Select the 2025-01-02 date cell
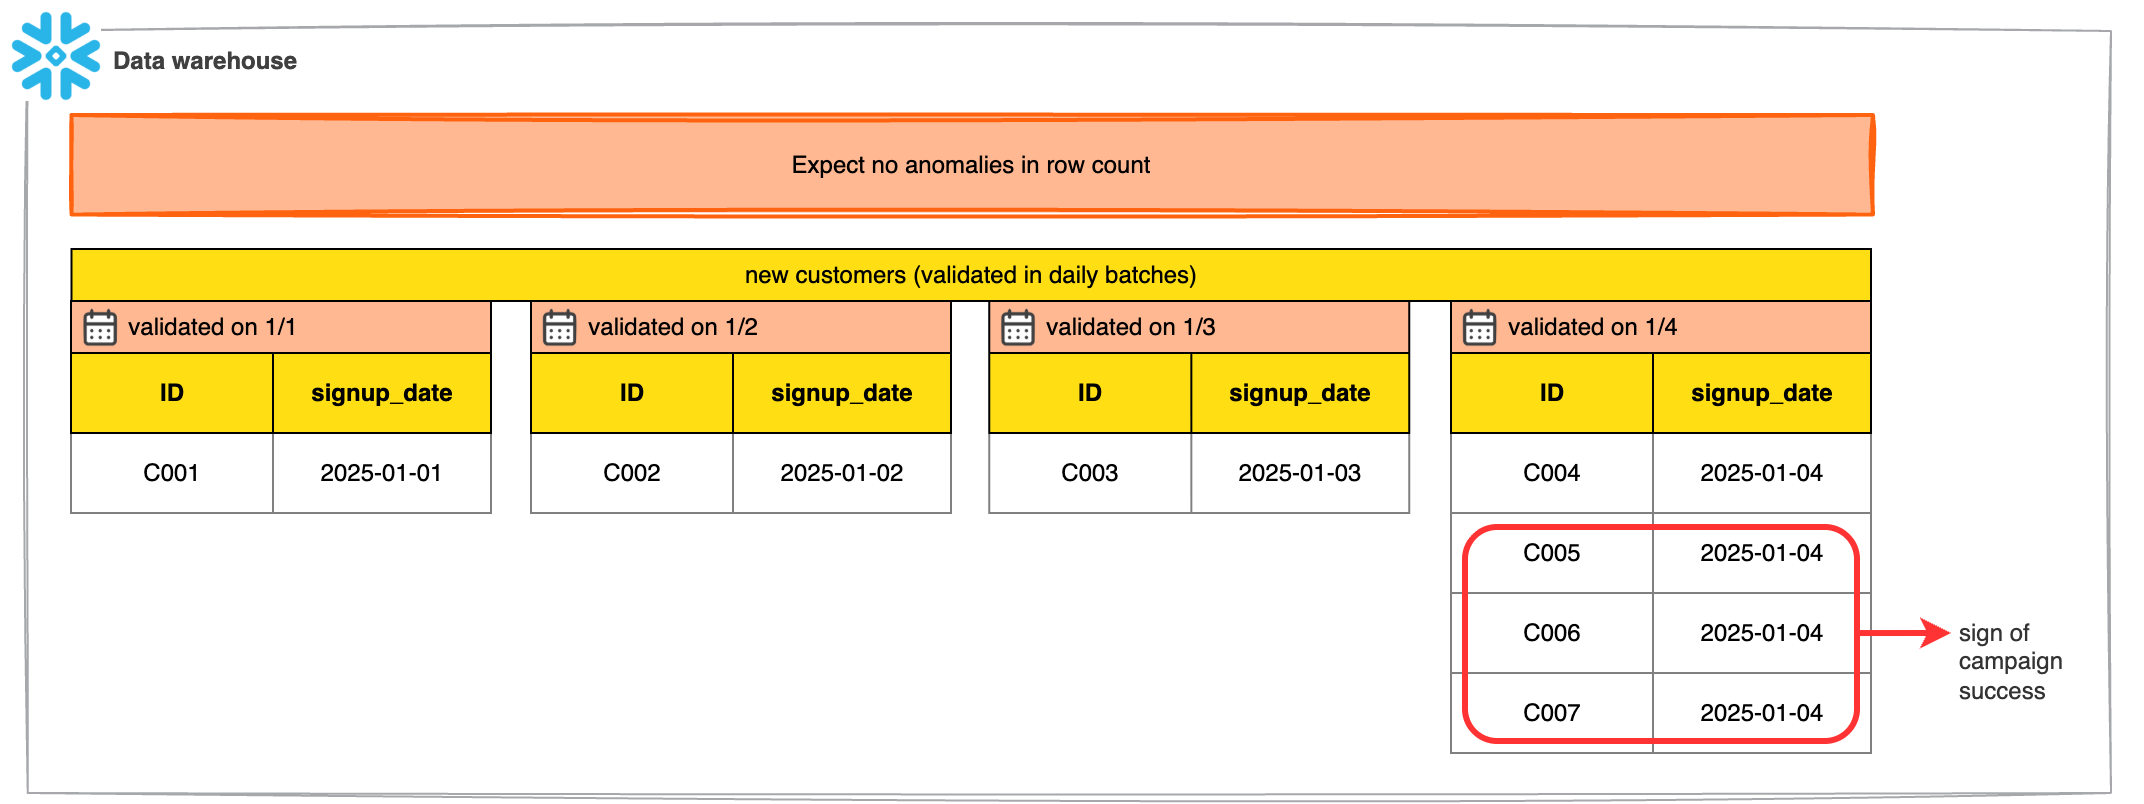2144x804 pixels. pyautogui.click(x=841, y=473)
